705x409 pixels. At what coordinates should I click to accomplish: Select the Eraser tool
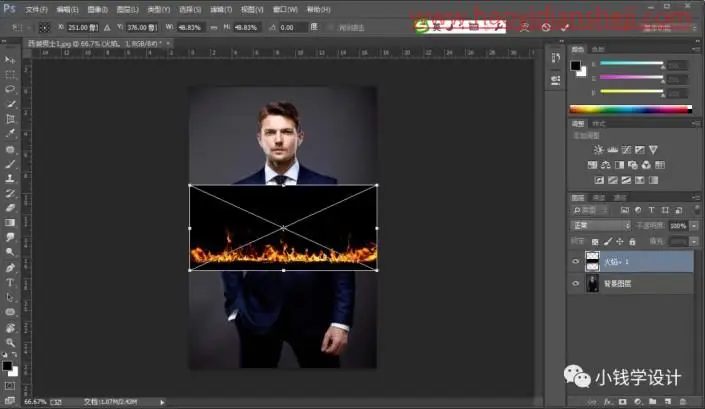[x=10, y=208]
